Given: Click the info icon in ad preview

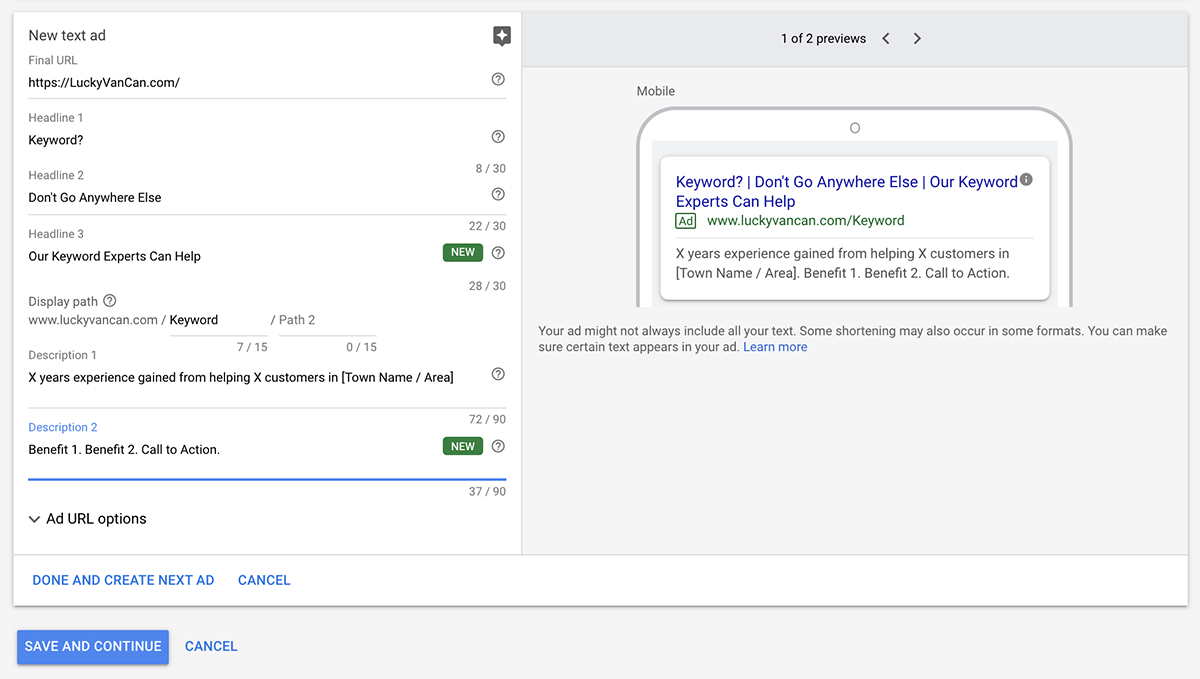Looking at the screenshot, I should click(1026, 180).
